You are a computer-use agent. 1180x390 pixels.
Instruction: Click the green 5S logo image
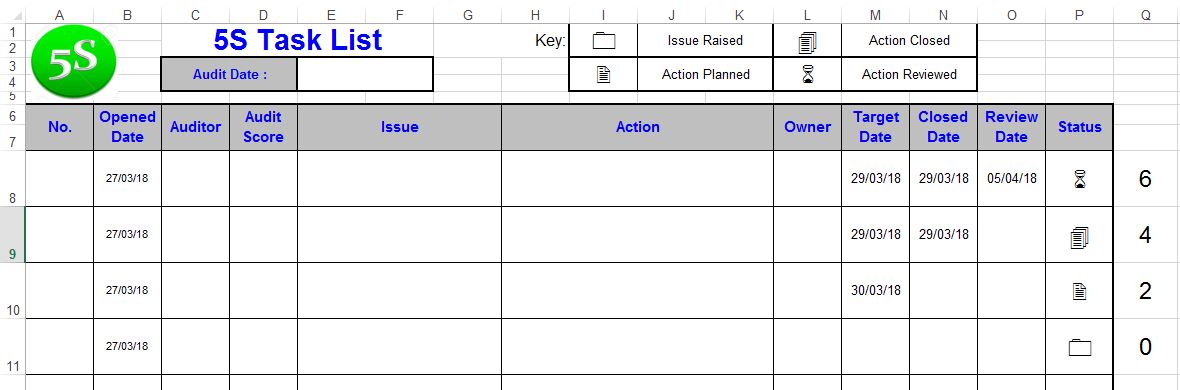(x=73, y=61)
